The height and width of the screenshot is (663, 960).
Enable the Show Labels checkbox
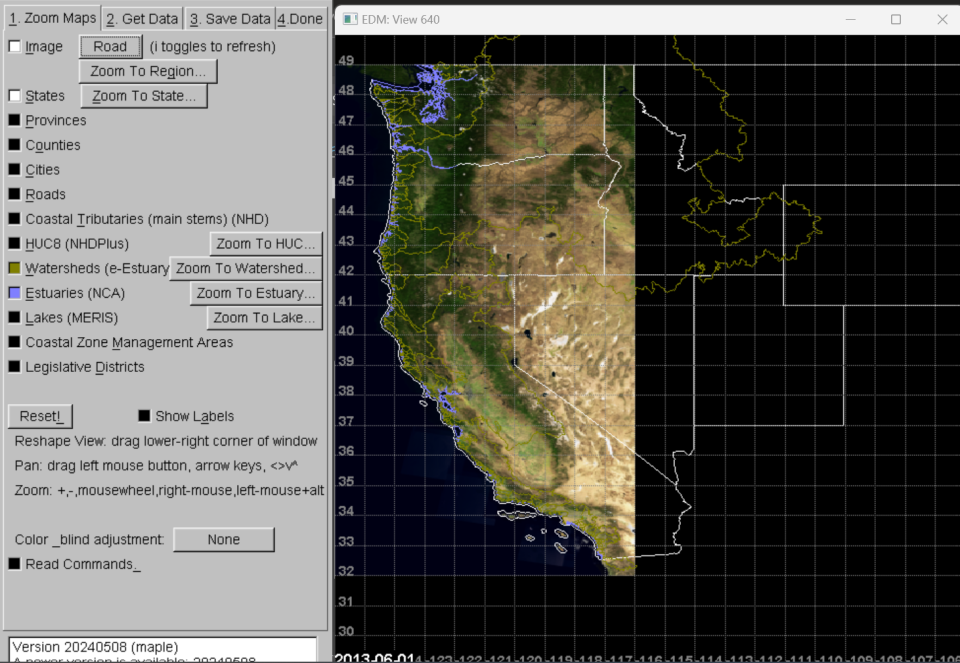point(145,416)
